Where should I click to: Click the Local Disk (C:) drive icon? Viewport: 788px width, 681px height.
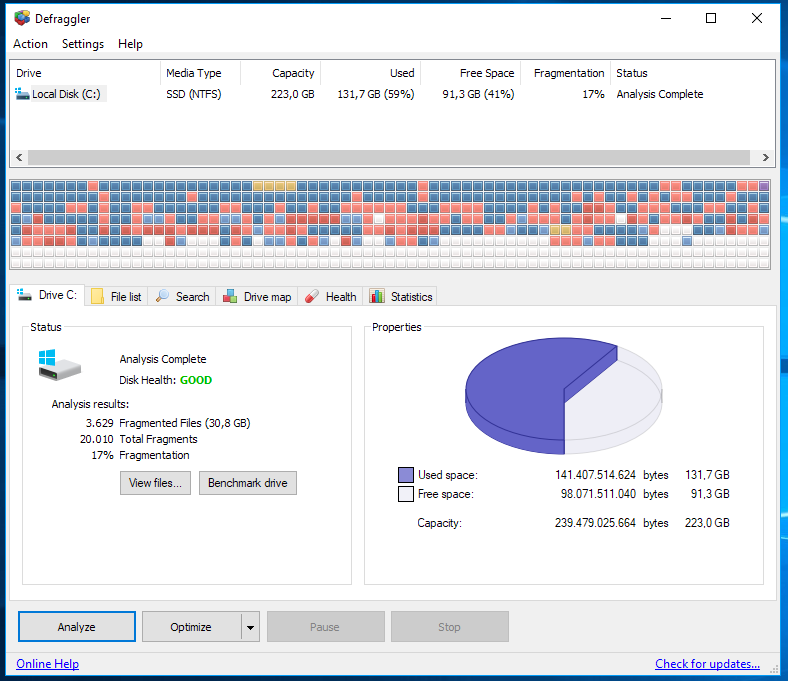point(22,94)
